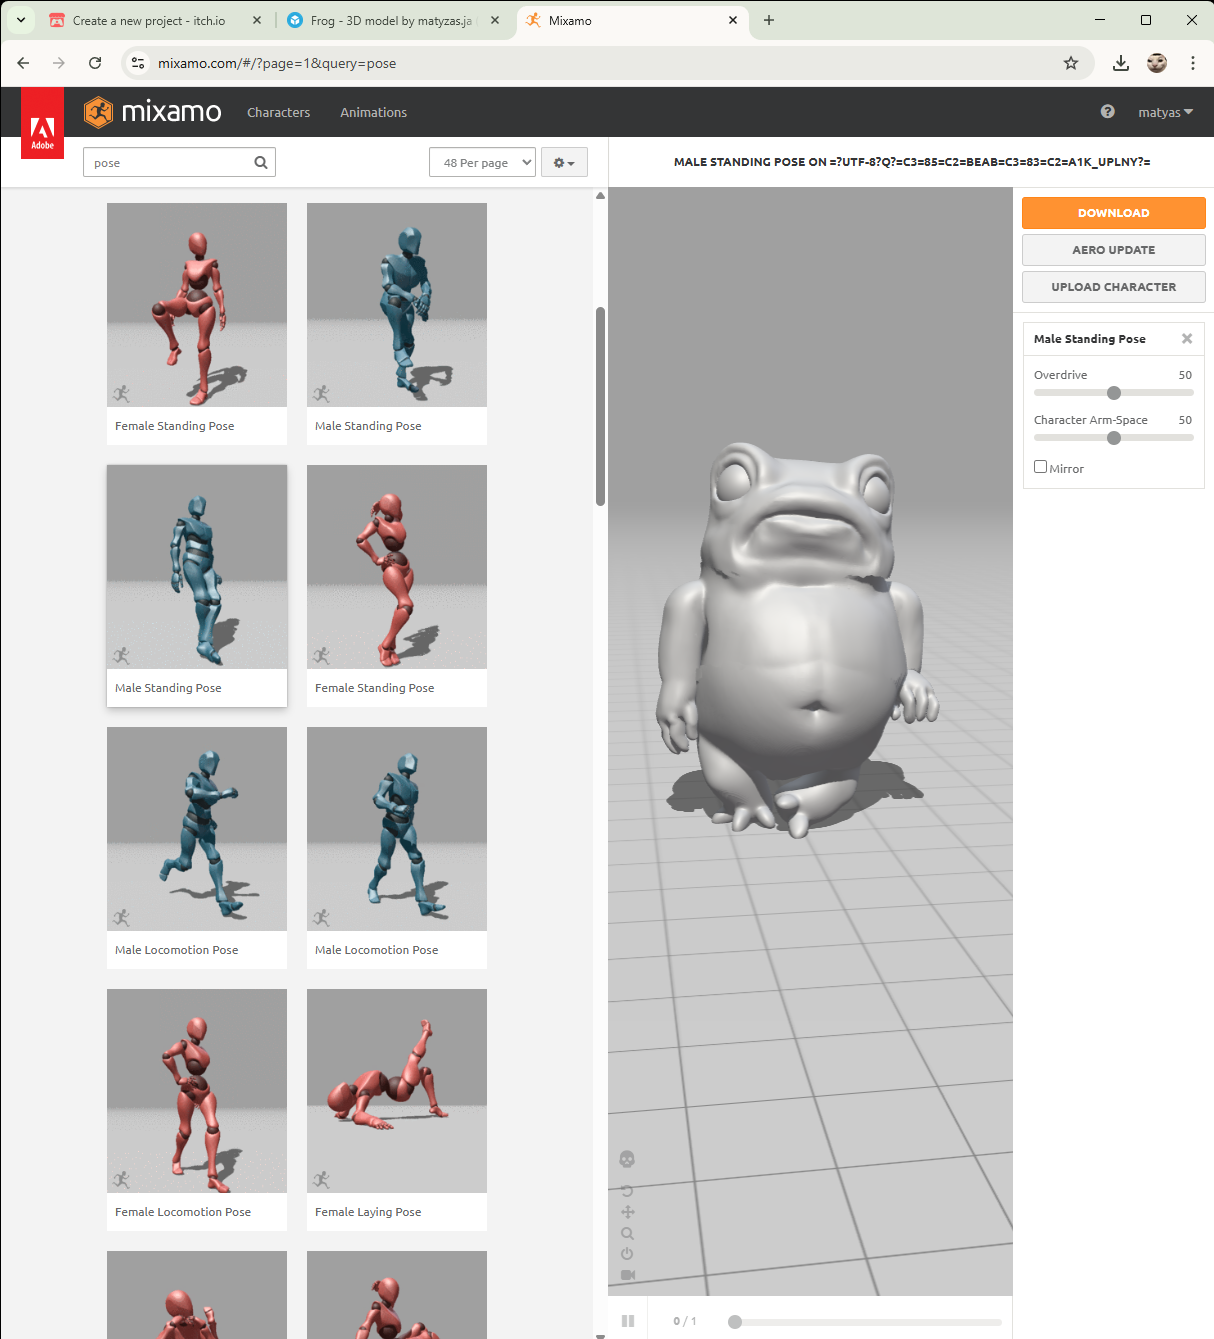This screenshot has height=1339, width=1214.
Task: Click the Female Laying Pose label
Action: point(368,1212)
